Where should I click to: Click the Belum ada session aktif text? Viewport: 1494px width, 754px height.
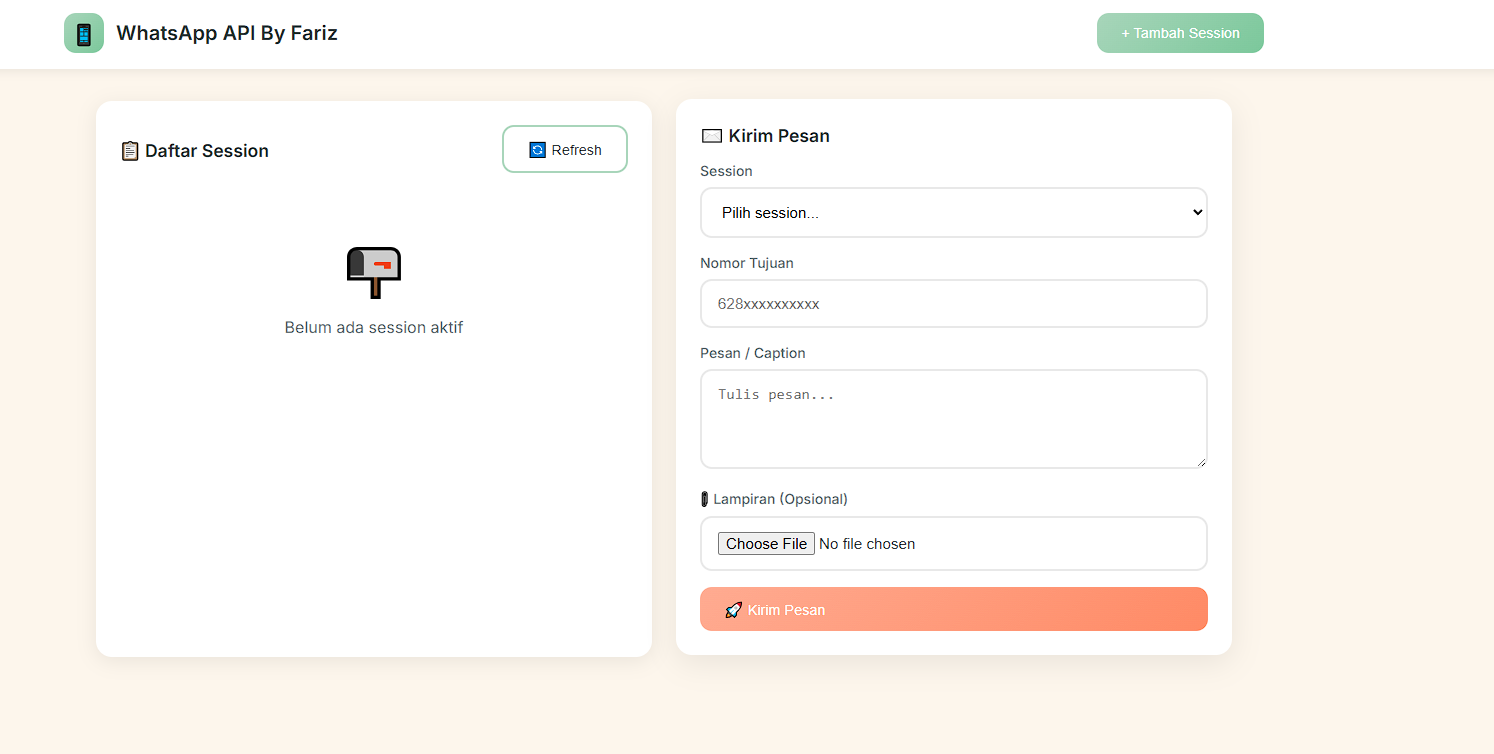374,328
